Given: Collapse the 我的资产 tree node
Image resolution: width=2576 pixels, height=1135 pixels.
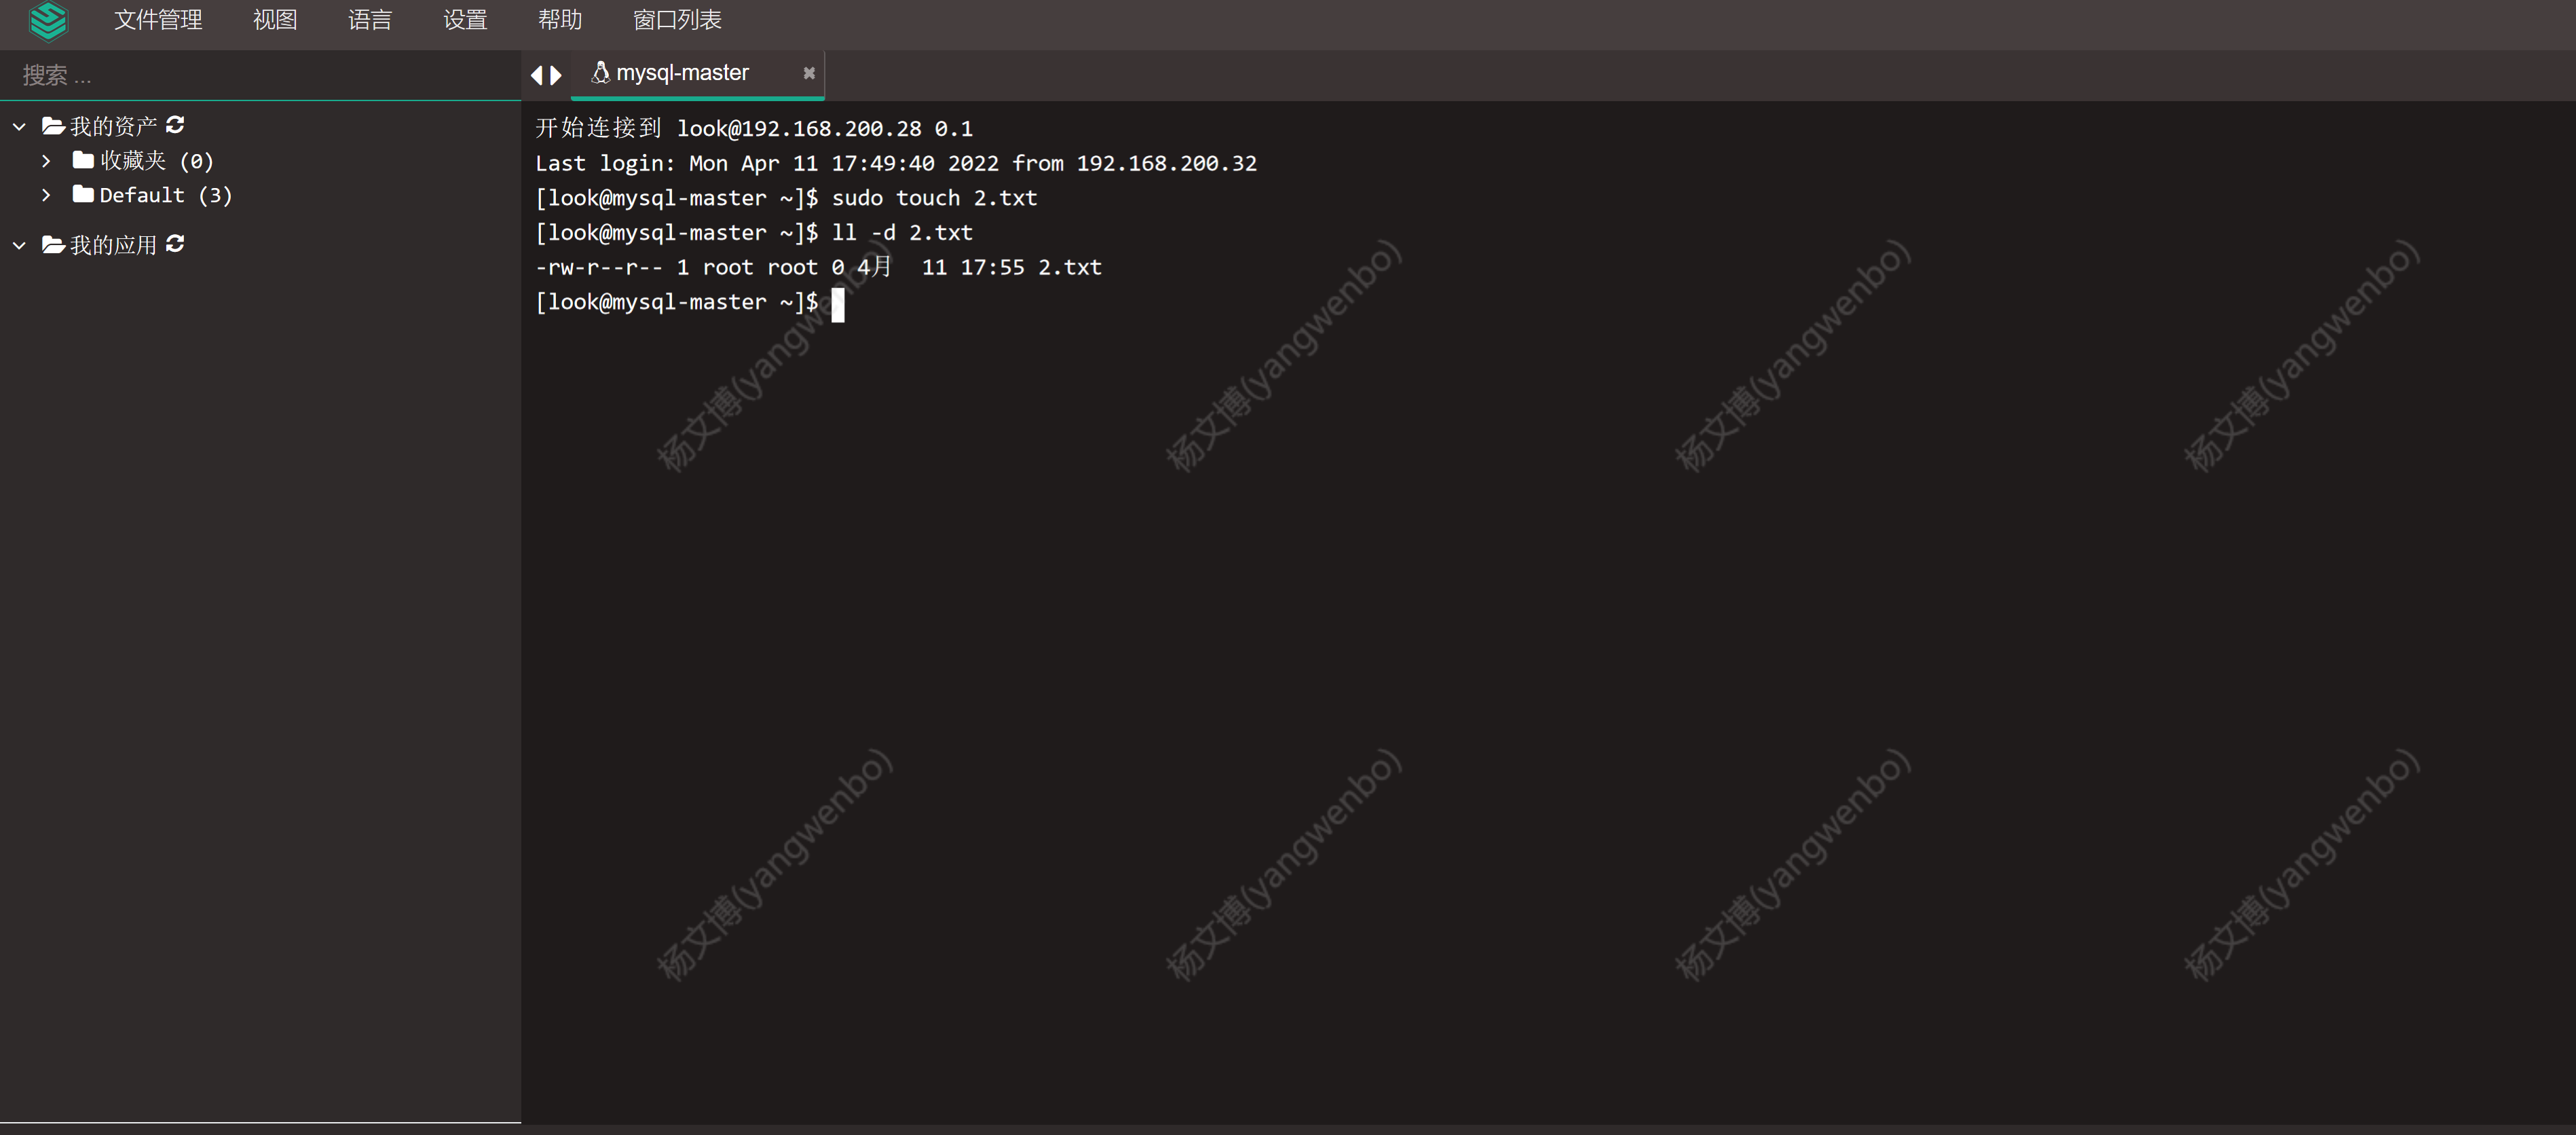Looking at the screenshot, I should click(19, 127).
